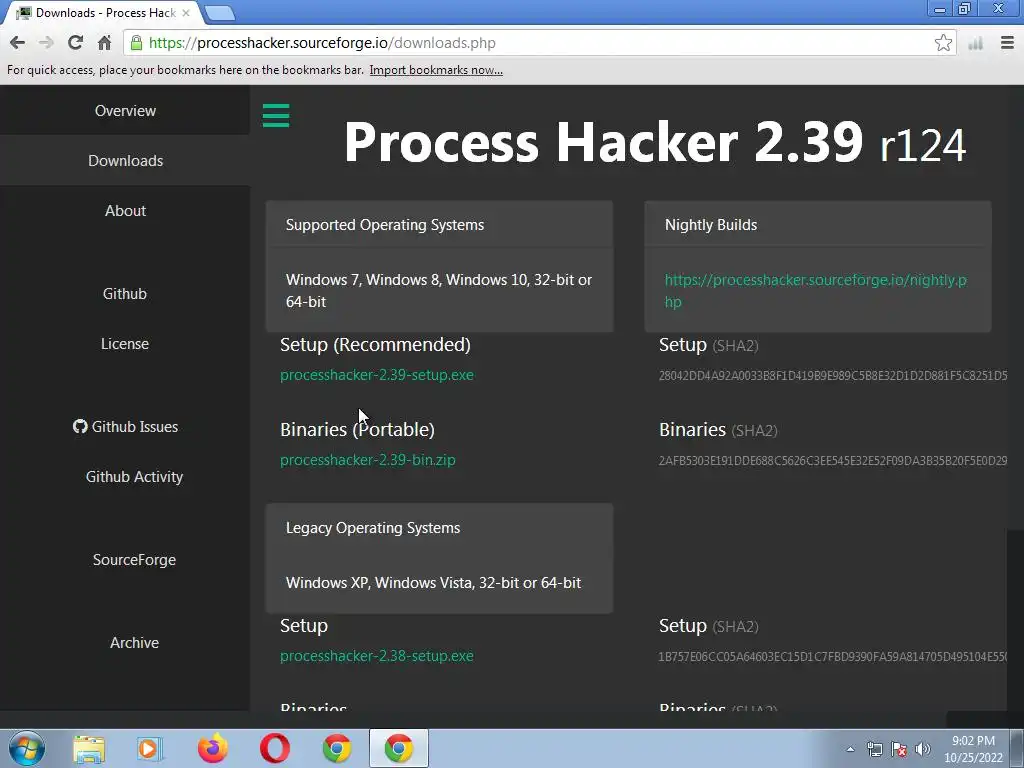Viewport: 1024px width, 768px height.
Task: Click the Show desktop button
Action: [1019, 749]
